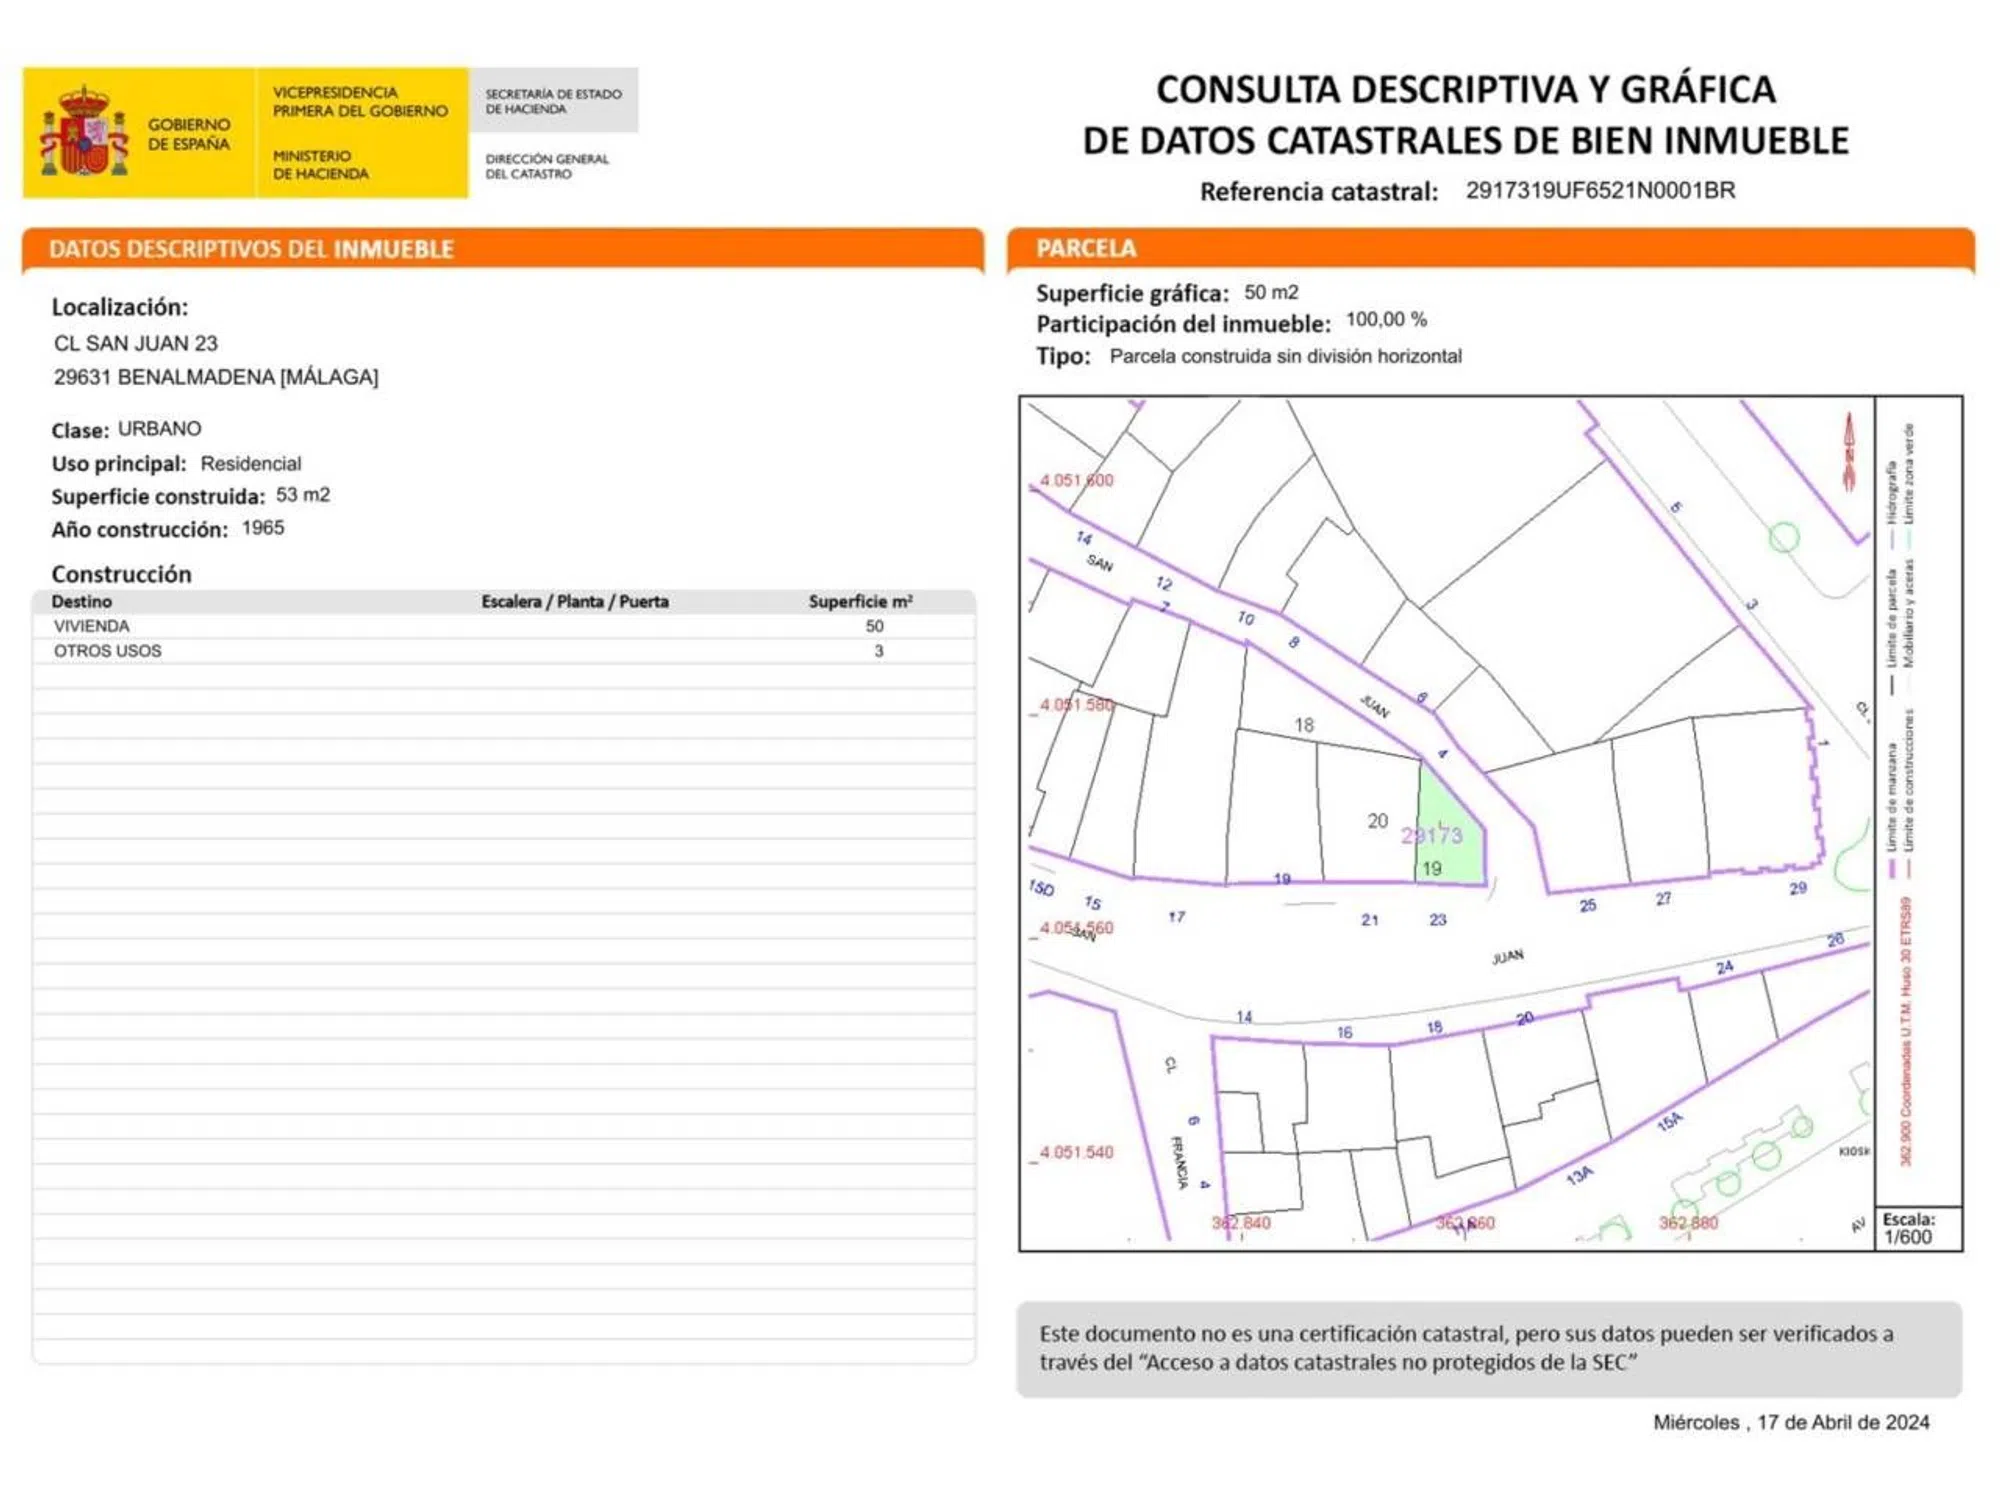Click the Destino column header
The image size is (2000, 1500).
coord(82,601)
